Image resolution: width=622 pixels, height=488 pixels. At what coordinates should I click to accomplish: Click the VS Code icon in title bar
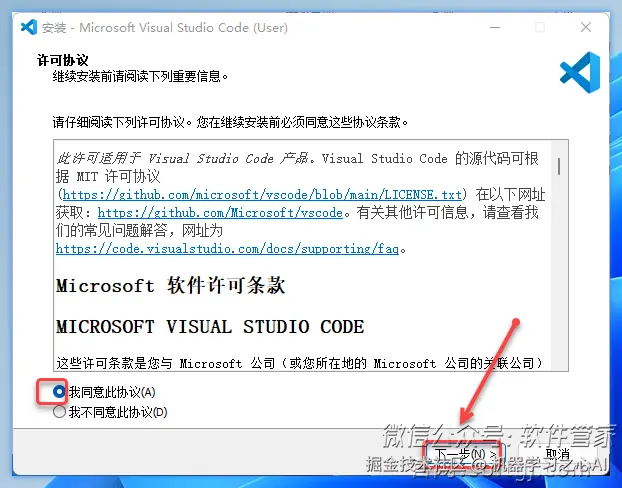coord(29,27)
